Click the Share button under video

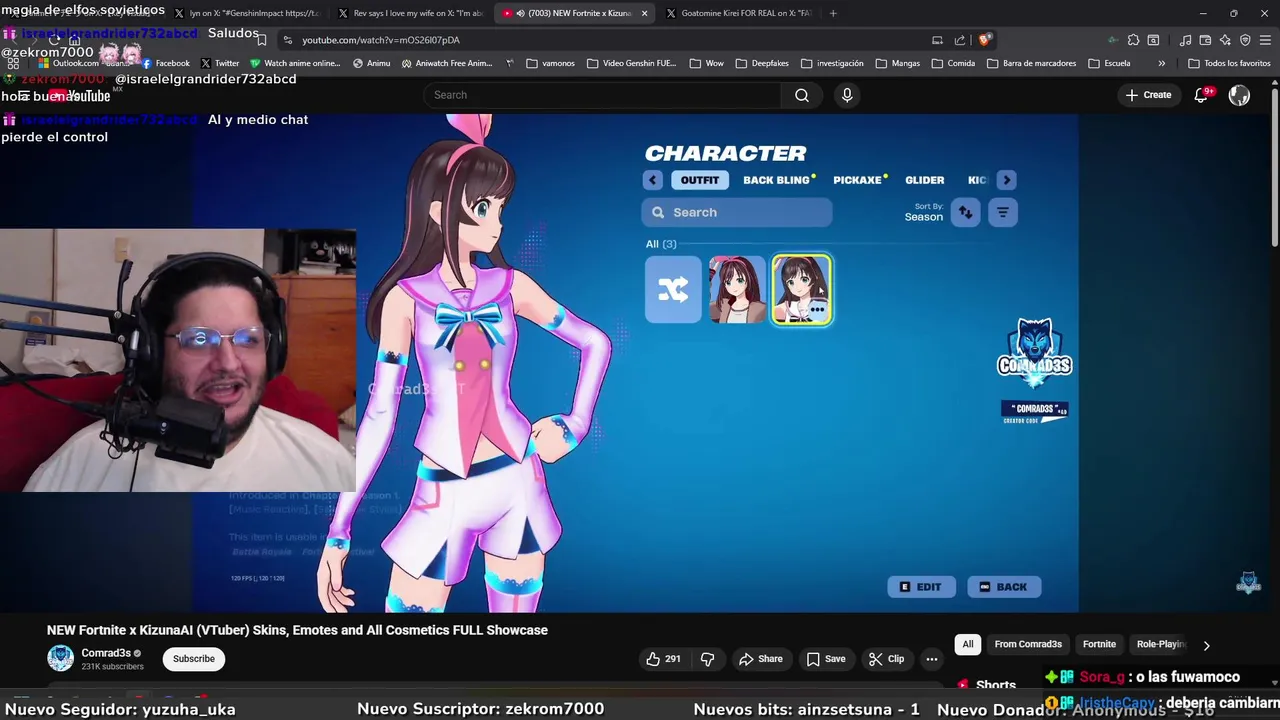click(760, 659)
